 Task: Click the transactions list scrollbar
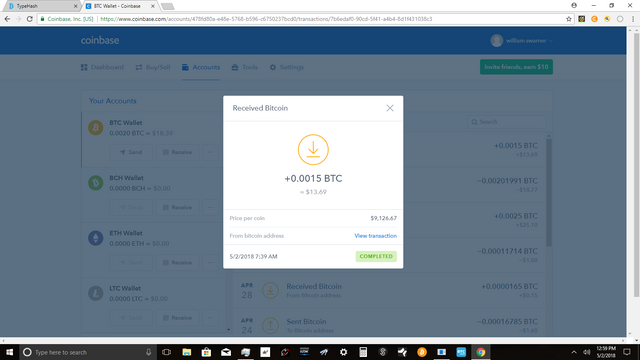[549, 193]
